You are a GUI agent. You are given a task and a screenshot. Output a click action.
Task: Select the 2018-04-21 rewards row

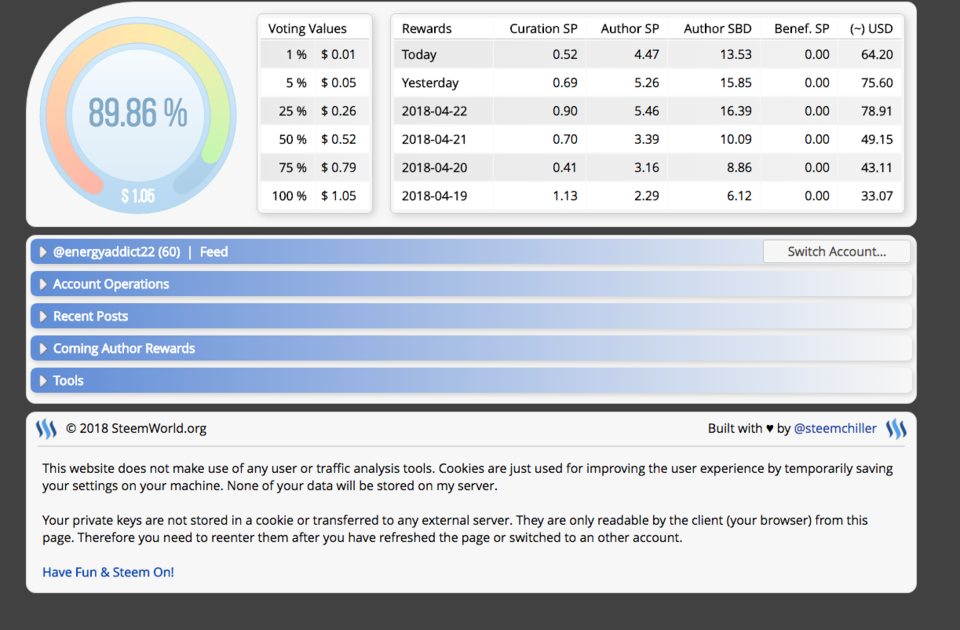pos(648,139)
